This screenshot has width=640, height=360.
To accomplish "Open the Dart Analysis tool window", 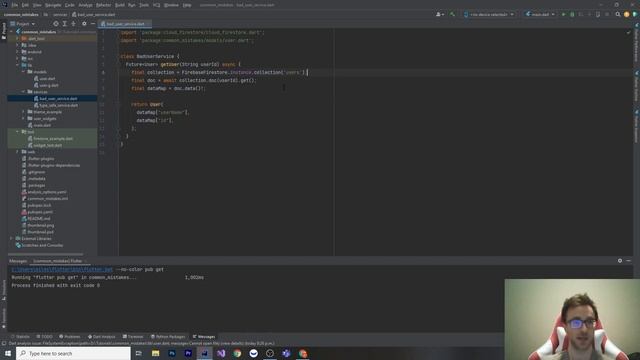I will [102, 337].
